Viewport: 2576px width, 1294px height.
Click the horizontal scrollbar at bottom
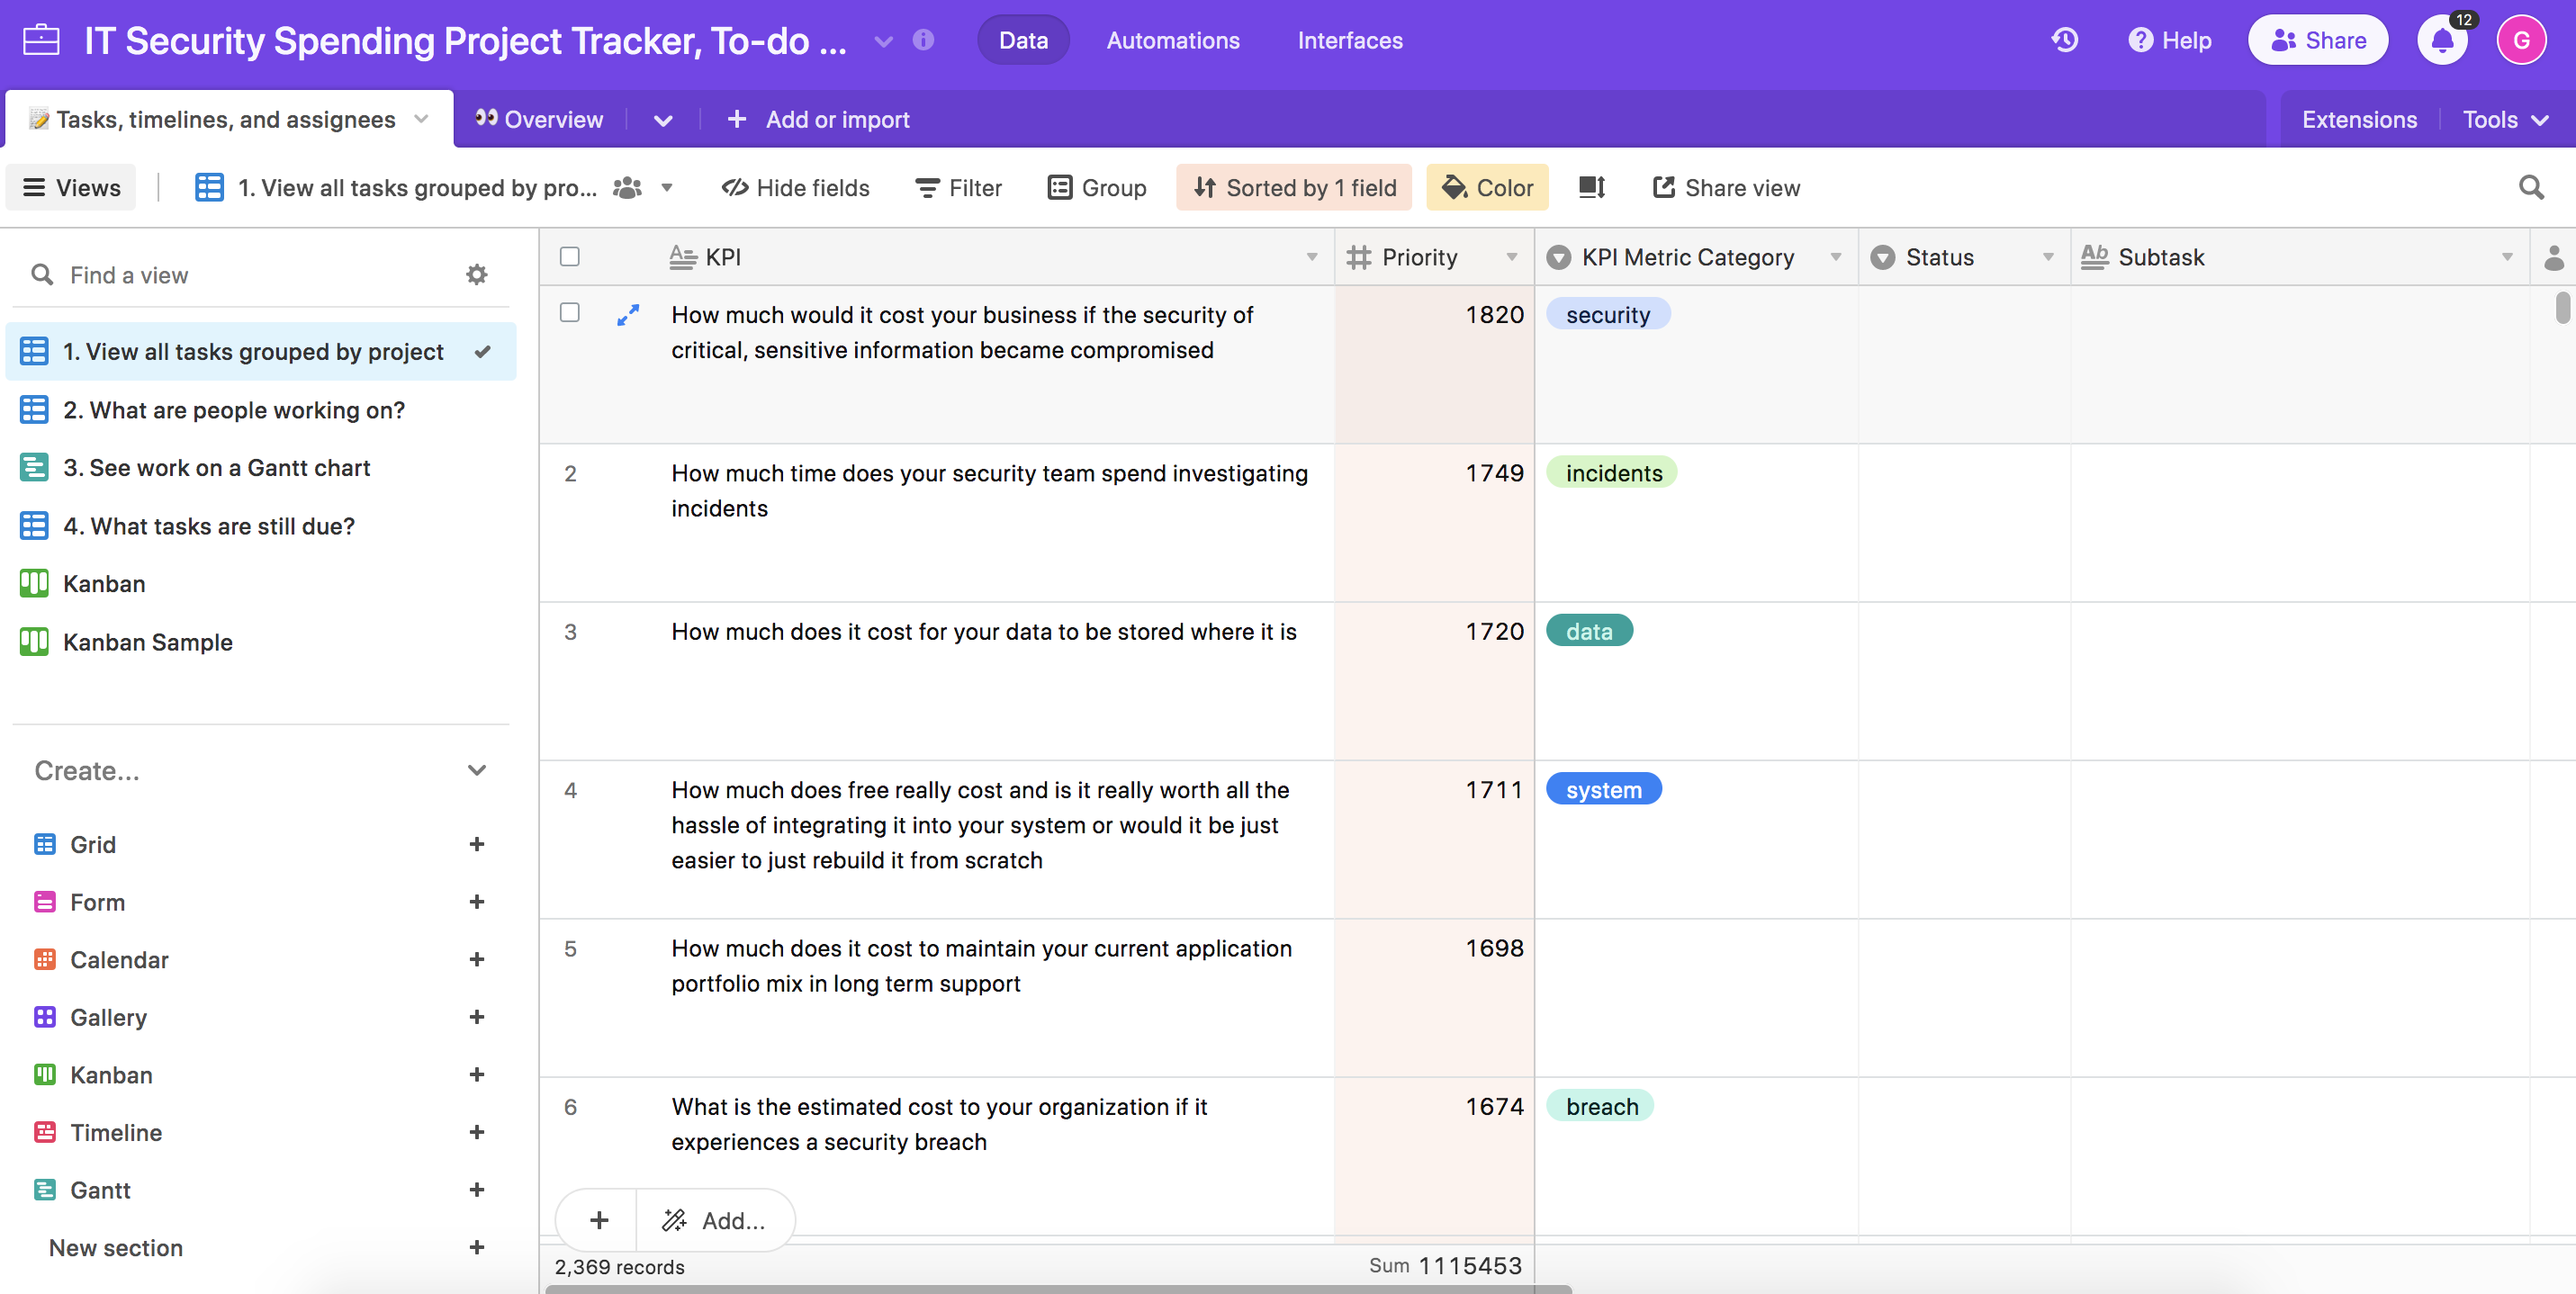coord(1058,1289)
